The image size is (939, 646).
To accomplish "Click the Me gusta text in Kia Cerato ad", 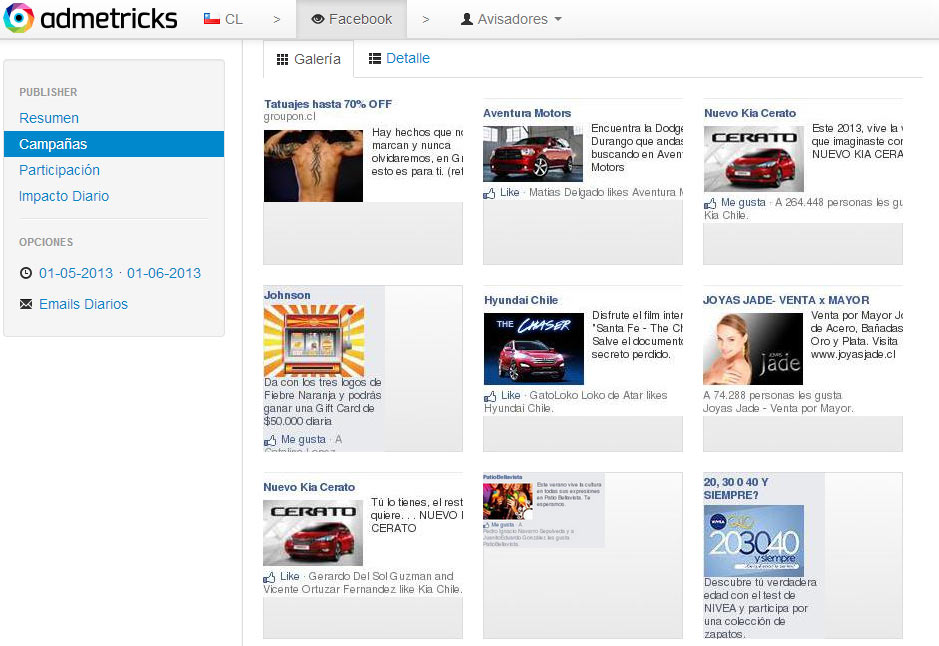I will click(743, 202).
